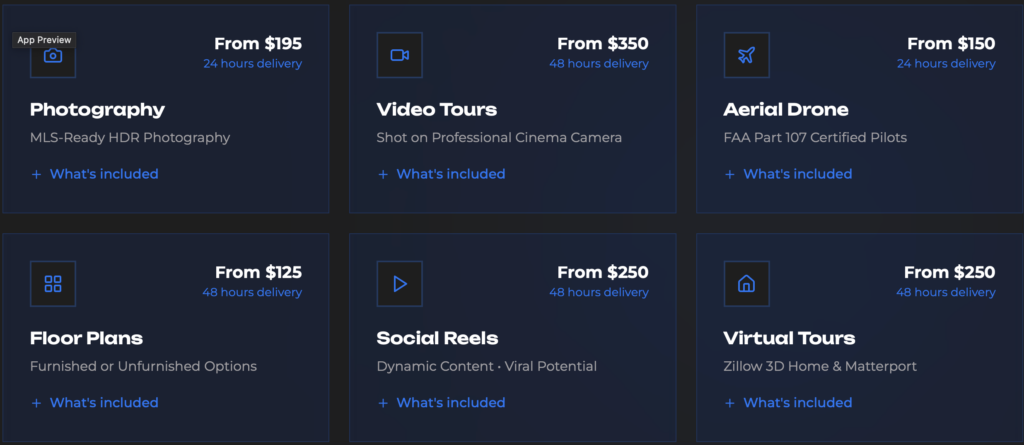Open the Floor Plans title

pyautogui.click(x=86, y=338)
